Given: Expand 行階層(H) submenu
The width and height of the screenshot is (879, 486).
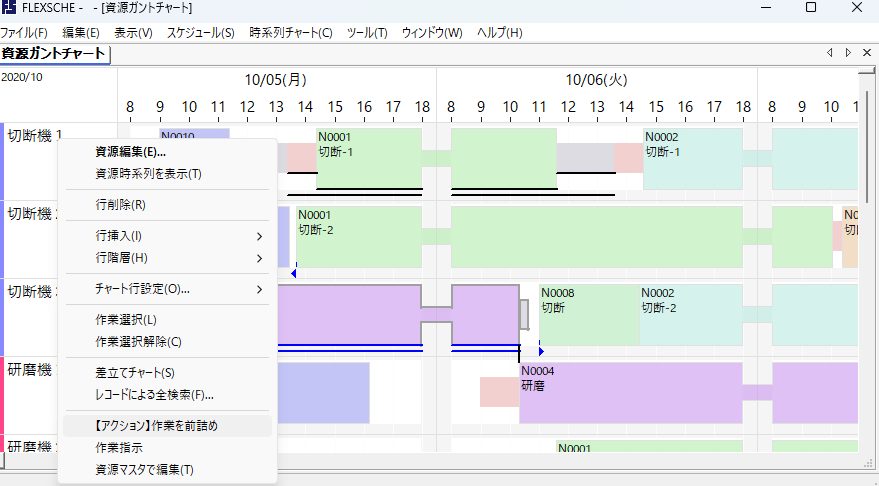Looking at the screenshot, I should click(x=167, y=258).
